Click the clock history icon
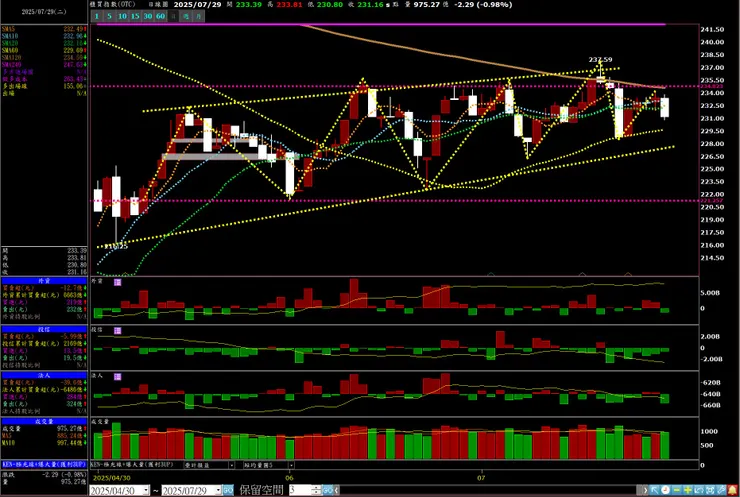This screenshot has height=497, width=740. pyautogui.click(x=665, y=490)
